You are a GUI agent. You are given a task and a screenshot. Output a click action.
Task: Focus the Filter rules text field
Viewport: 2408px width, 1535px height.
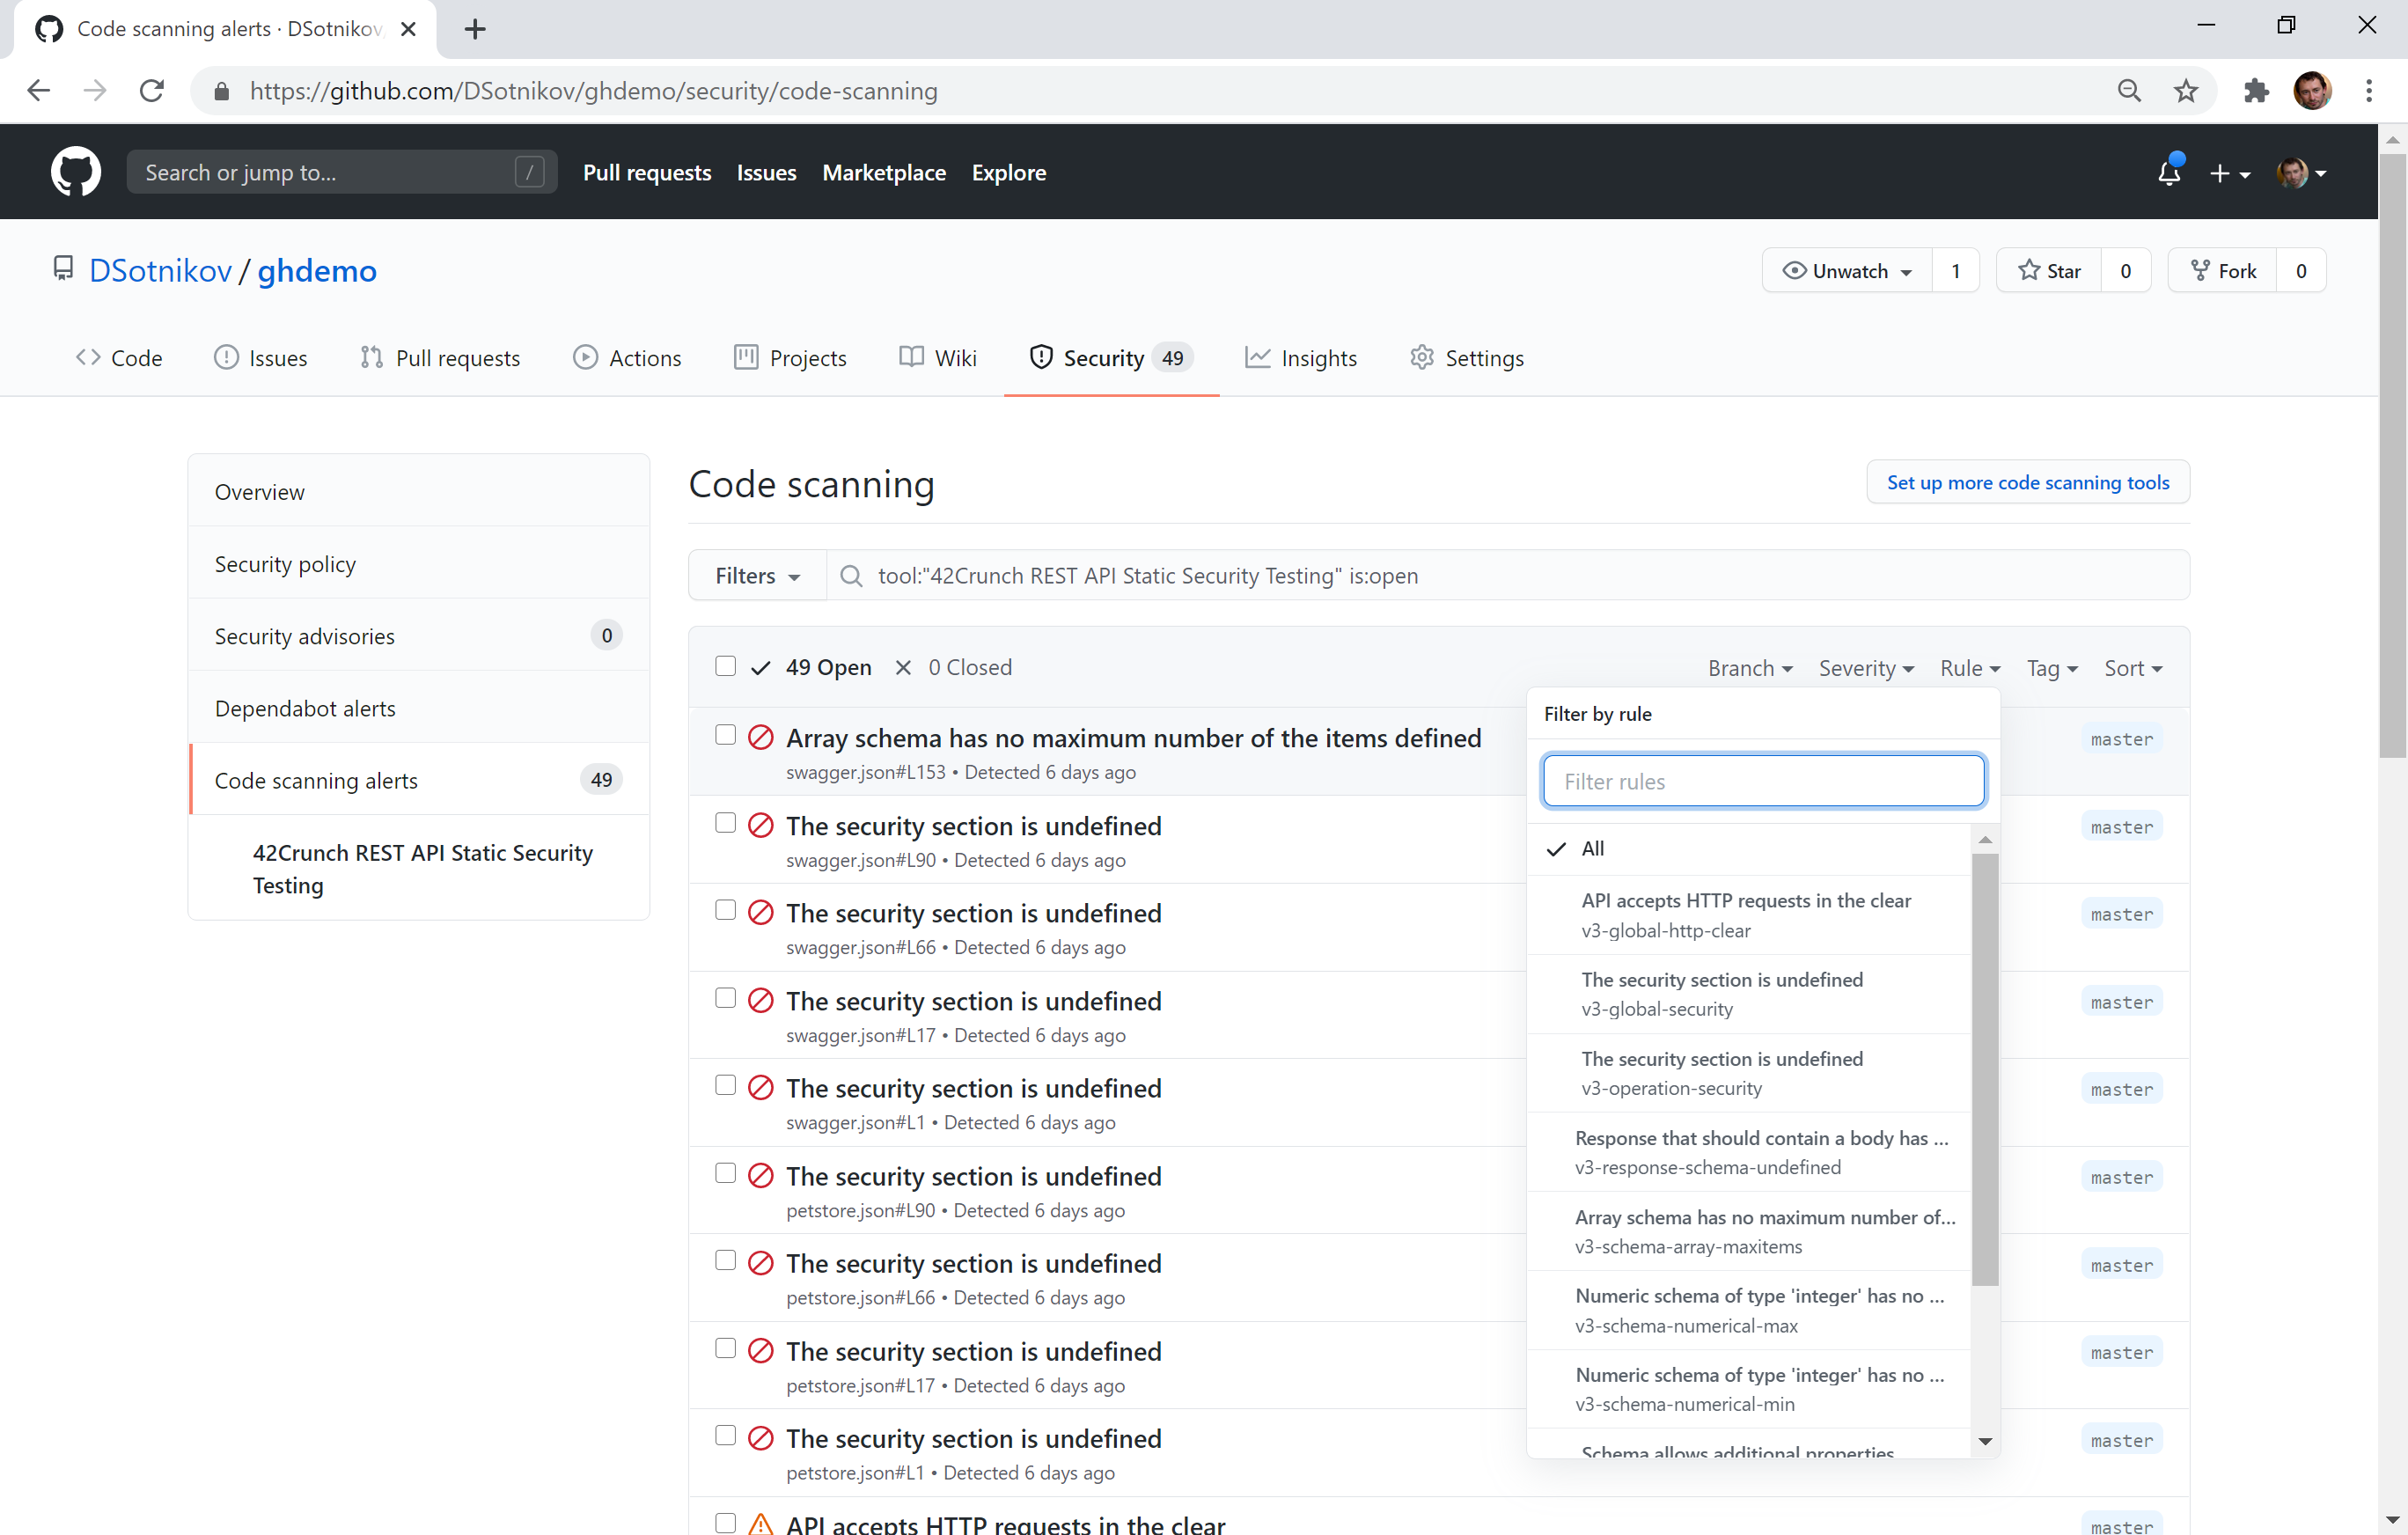click(1763, 781)
